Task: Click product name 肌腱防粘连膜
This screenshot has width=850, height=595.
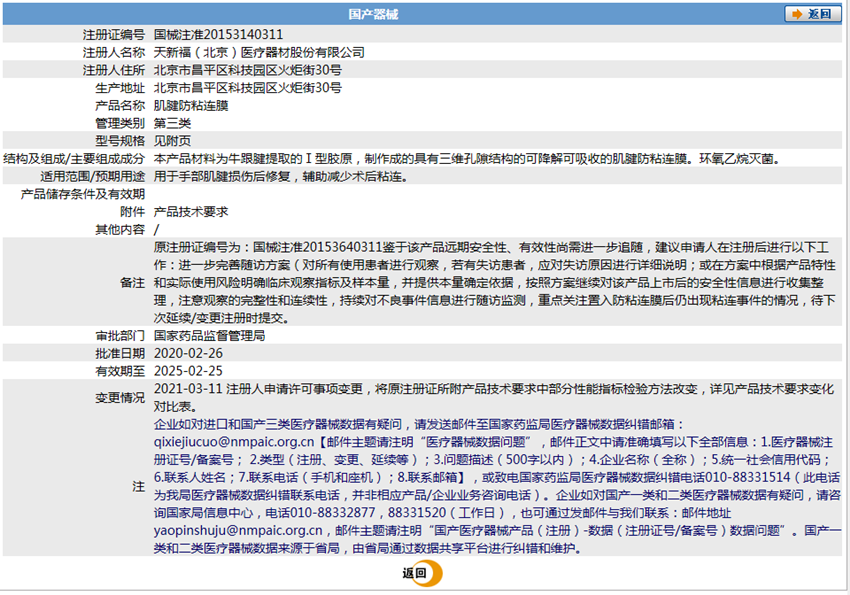Action: pyautogui.click(x=191, y=106)
